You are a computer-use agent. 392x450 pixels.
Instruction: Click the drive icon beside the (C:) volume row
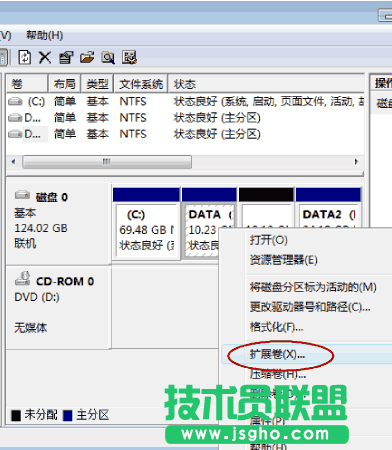click(15, 101)
